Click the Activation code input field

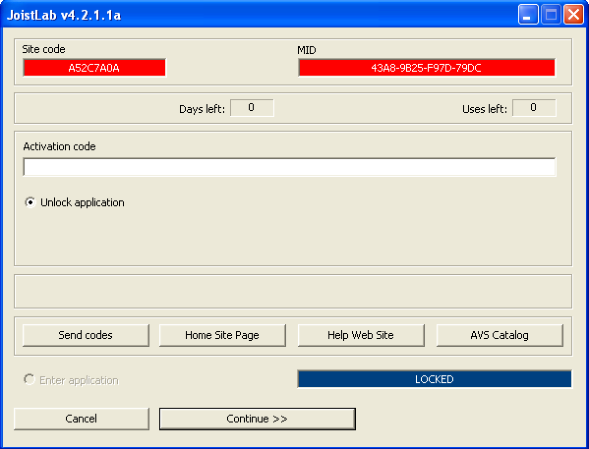(x=289, y=167)
